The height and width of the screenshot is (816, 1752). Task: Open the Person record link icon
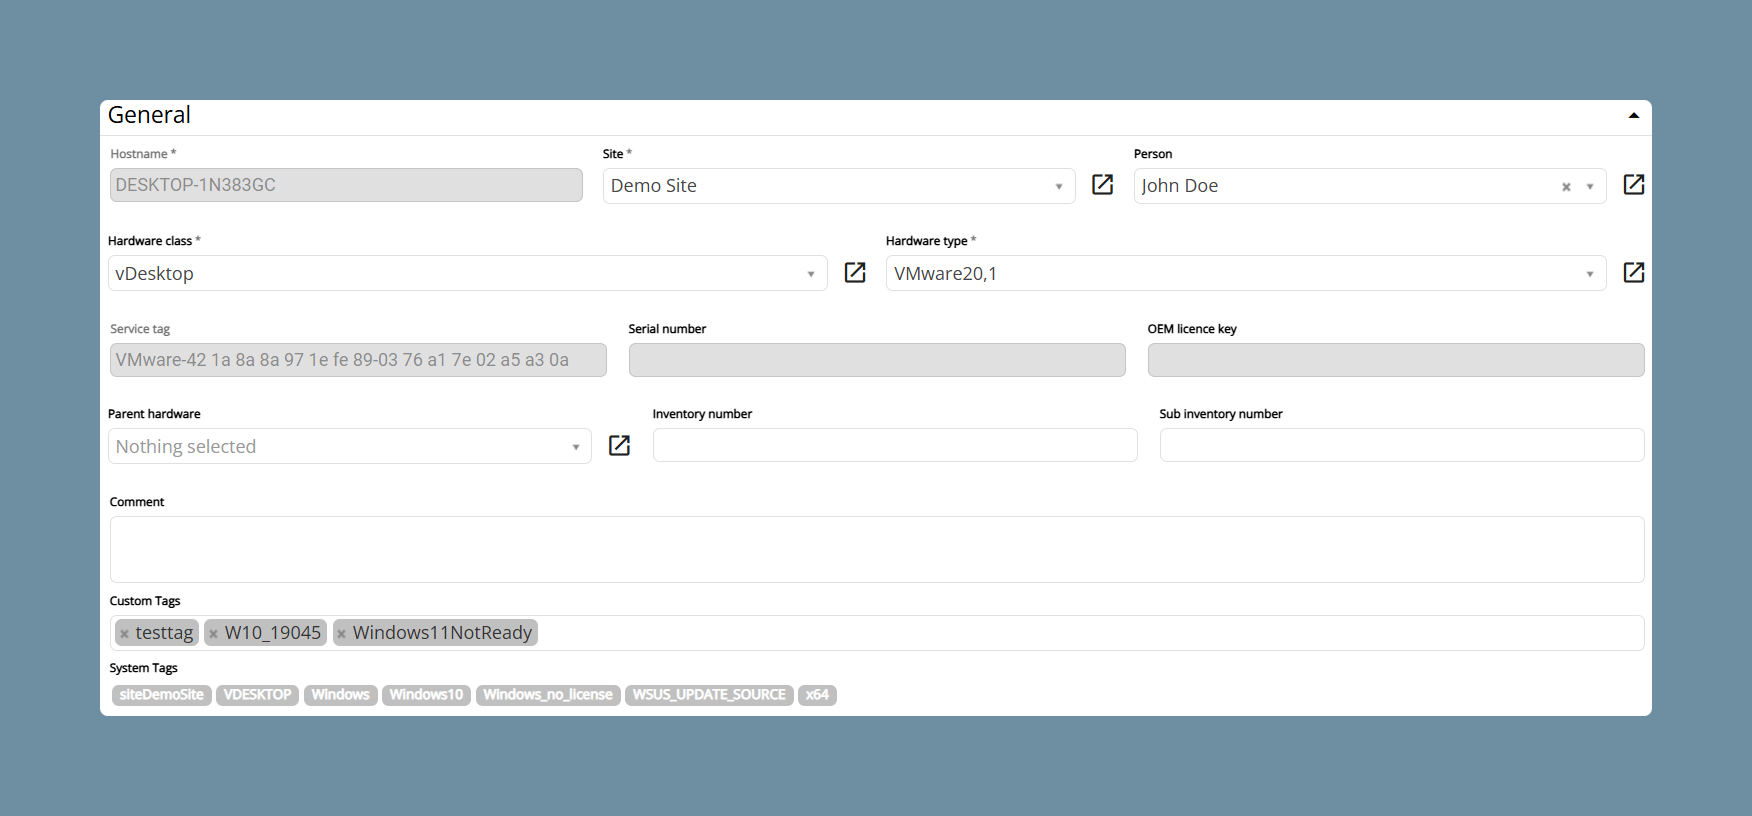tap(1633, 185)
